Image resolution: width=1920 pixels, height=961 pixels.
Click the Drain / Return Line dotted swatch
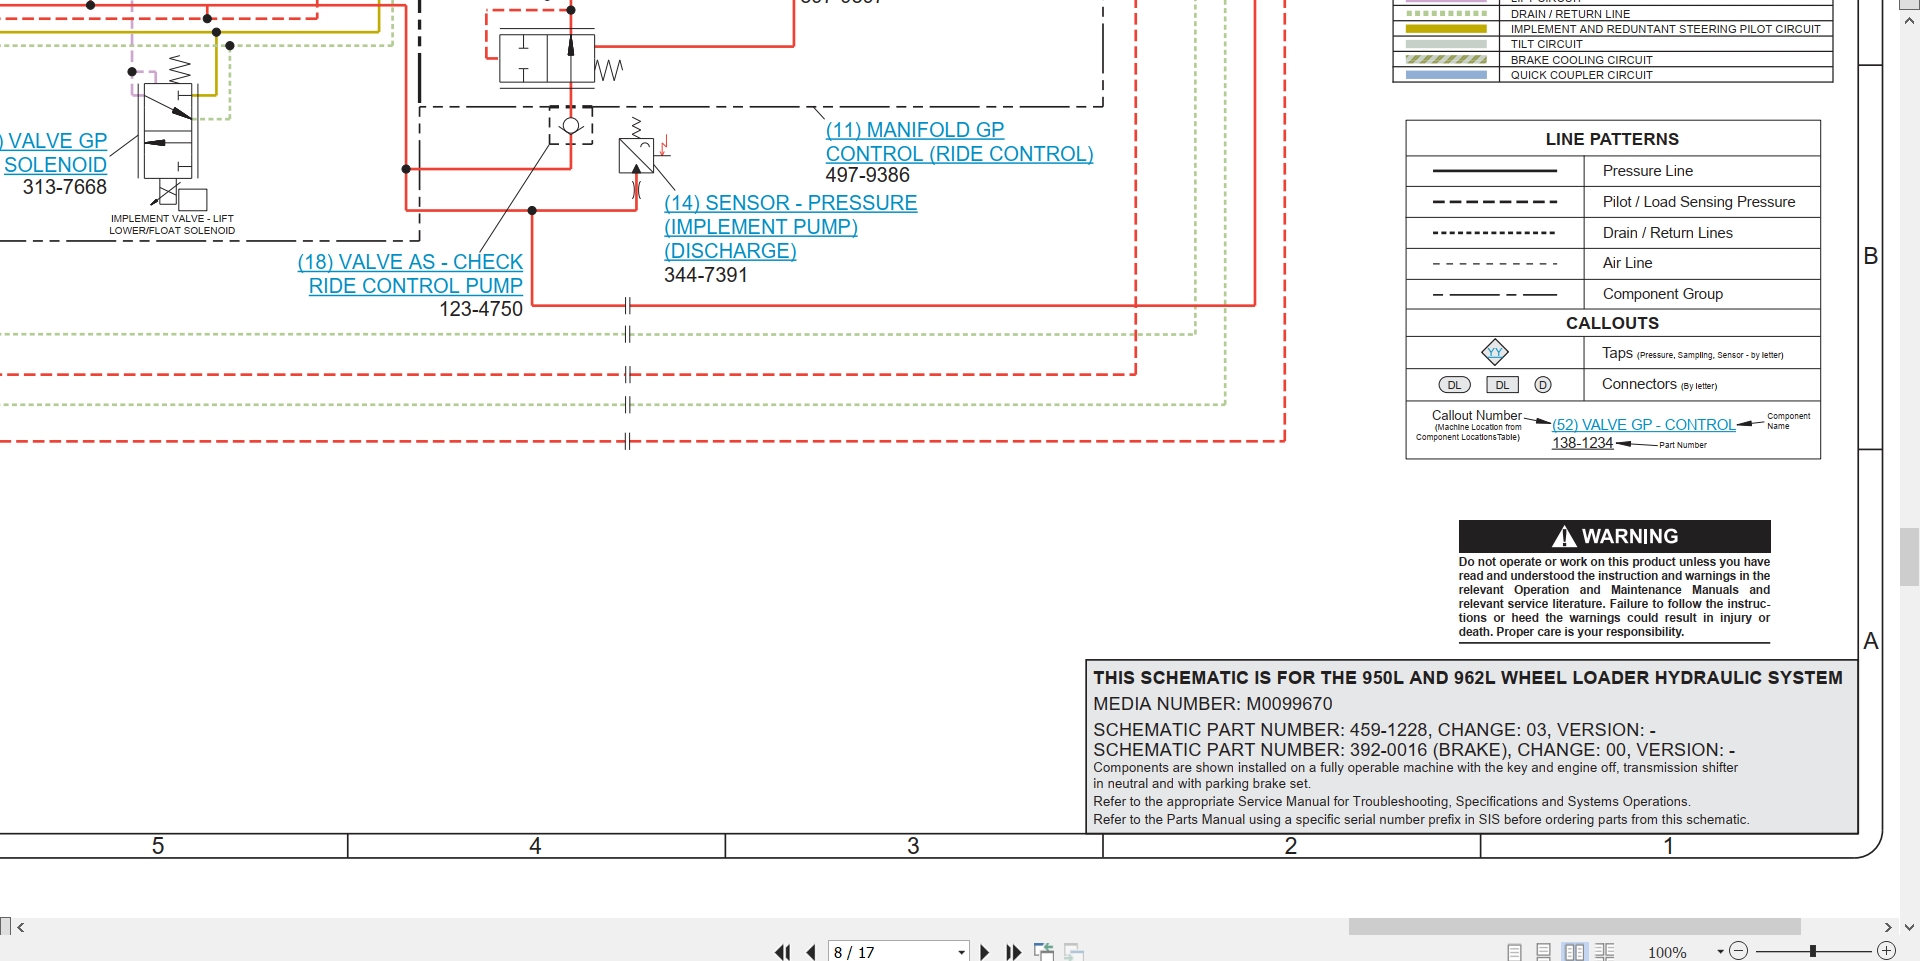pyautogui.click(x=1446, y=14)
